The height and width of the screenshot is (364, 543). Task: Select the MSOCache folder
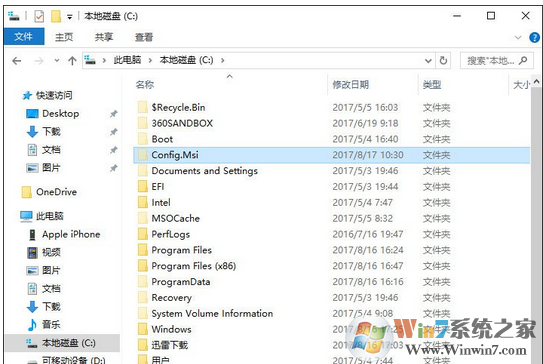click(x=176, y=219)
